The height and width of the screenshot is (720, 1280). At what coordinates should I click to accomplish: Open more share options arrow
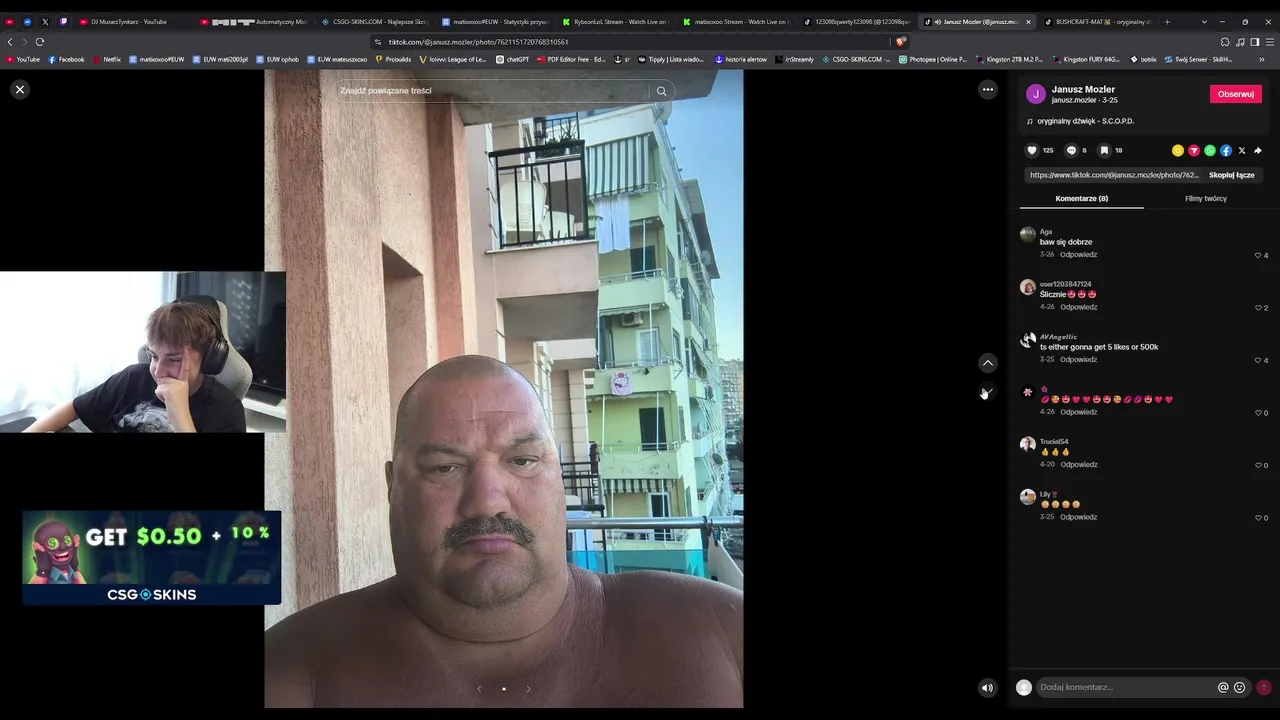pos(1258,151)
